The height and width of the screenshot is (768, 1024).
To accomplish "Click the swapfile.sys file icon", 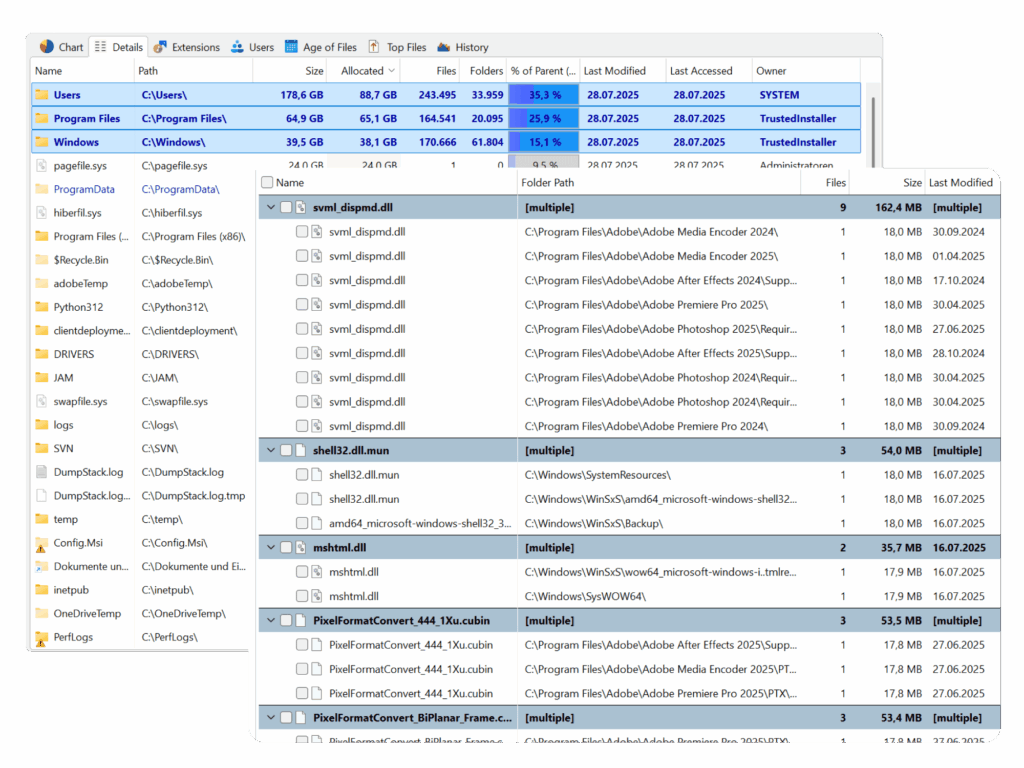I will click(42, 401).
